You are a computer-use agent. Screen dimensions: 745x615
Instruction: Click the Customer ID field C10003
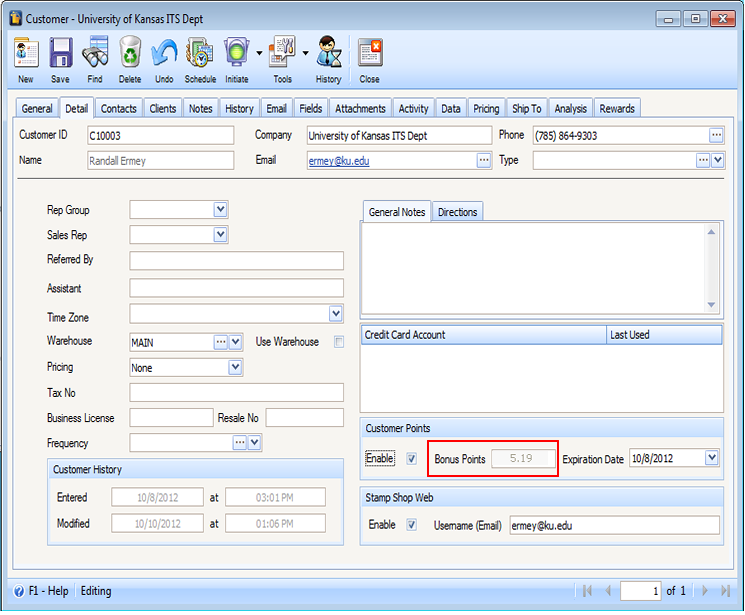161,135
